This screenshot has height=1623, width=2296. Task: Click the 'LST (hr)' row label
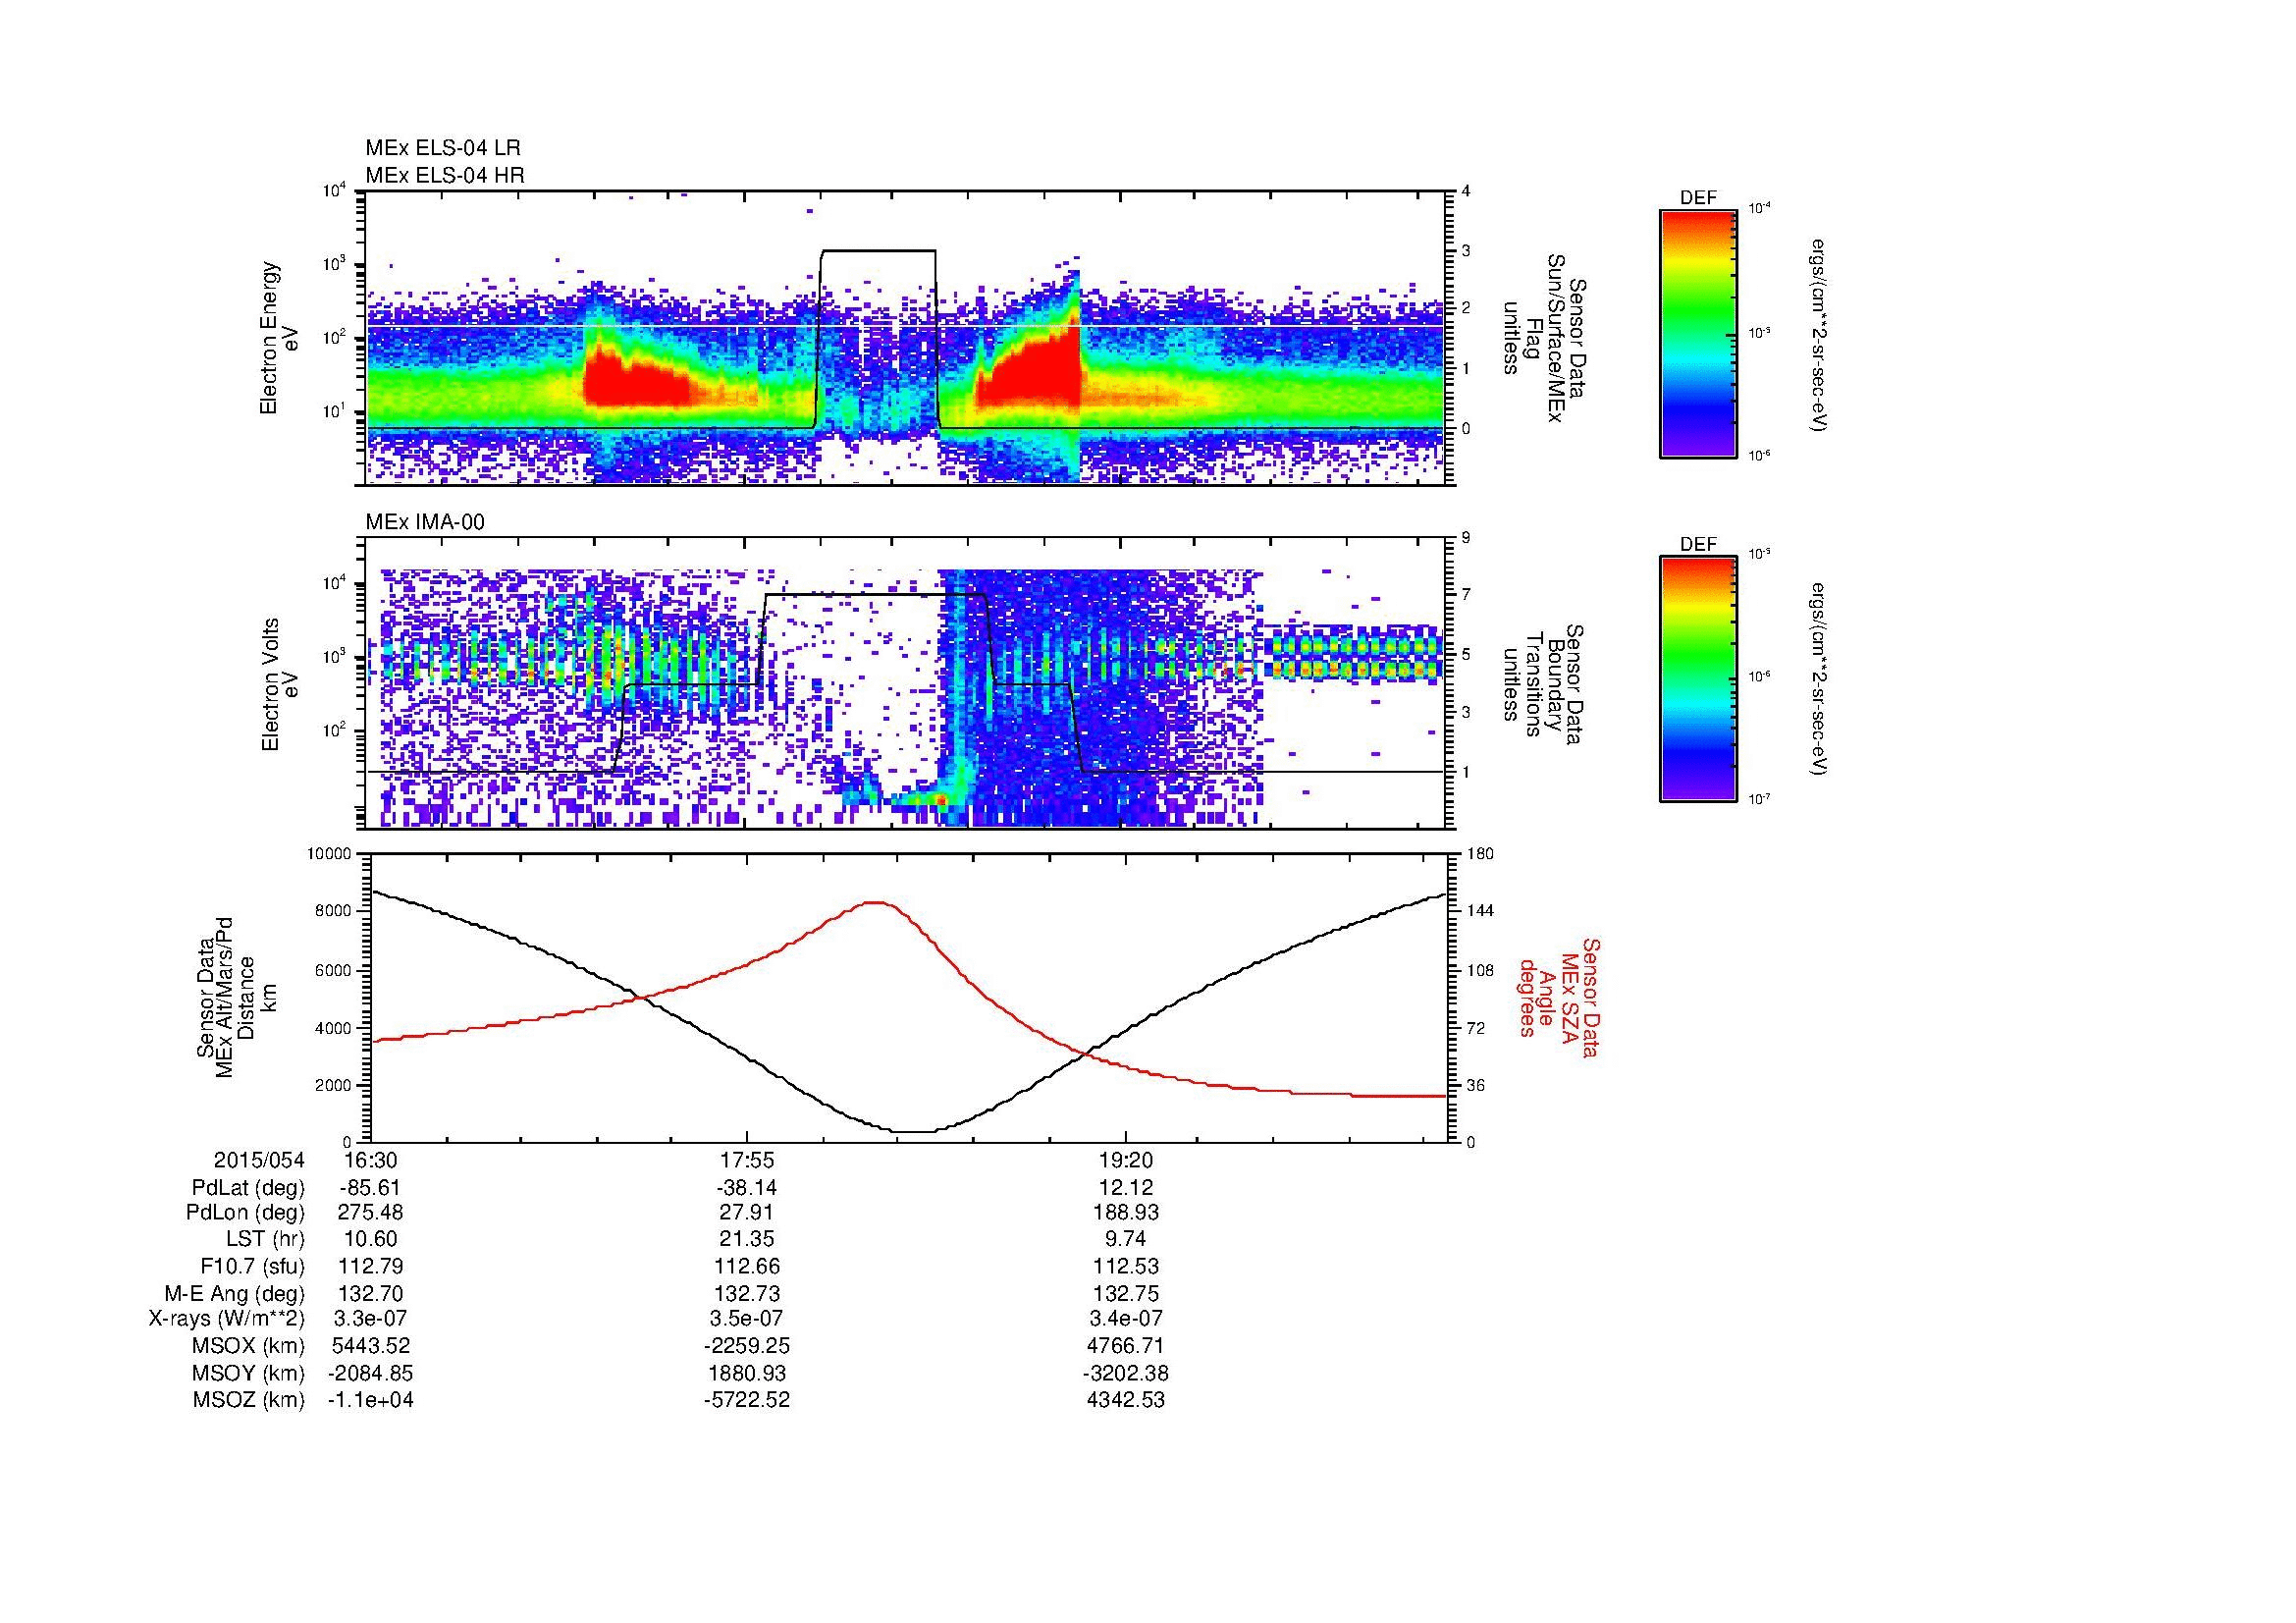[x=265, y=1240]
